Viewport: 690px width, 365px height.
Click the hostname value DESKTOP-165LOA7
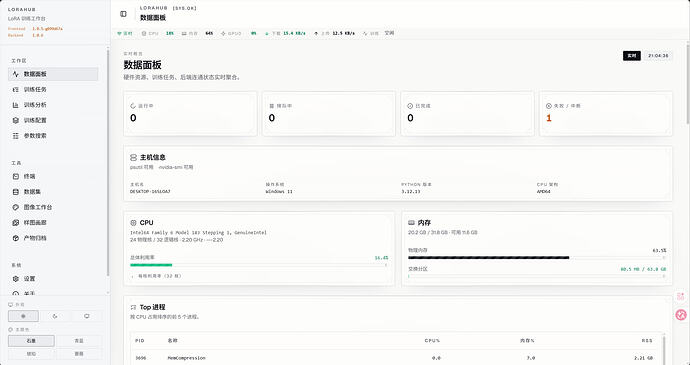pos(150,192)
